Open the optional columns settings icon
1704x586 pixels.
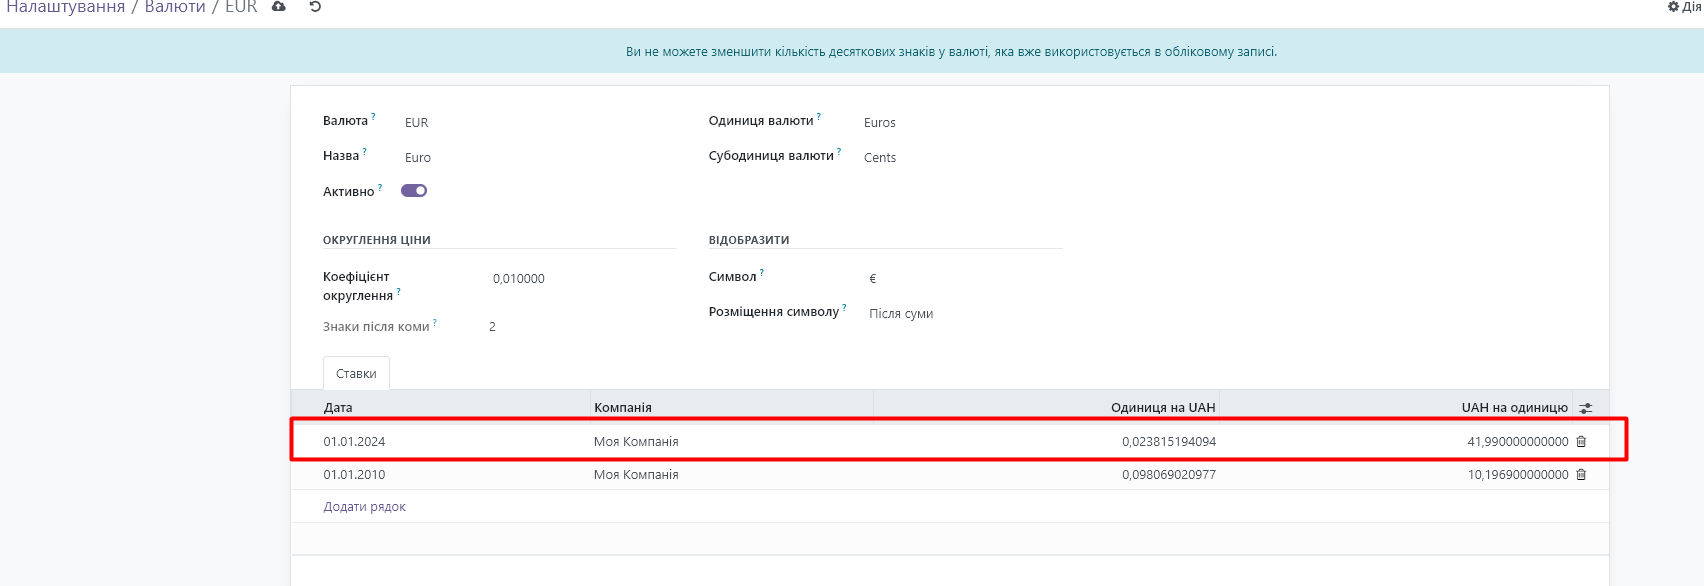[1586, 408]
